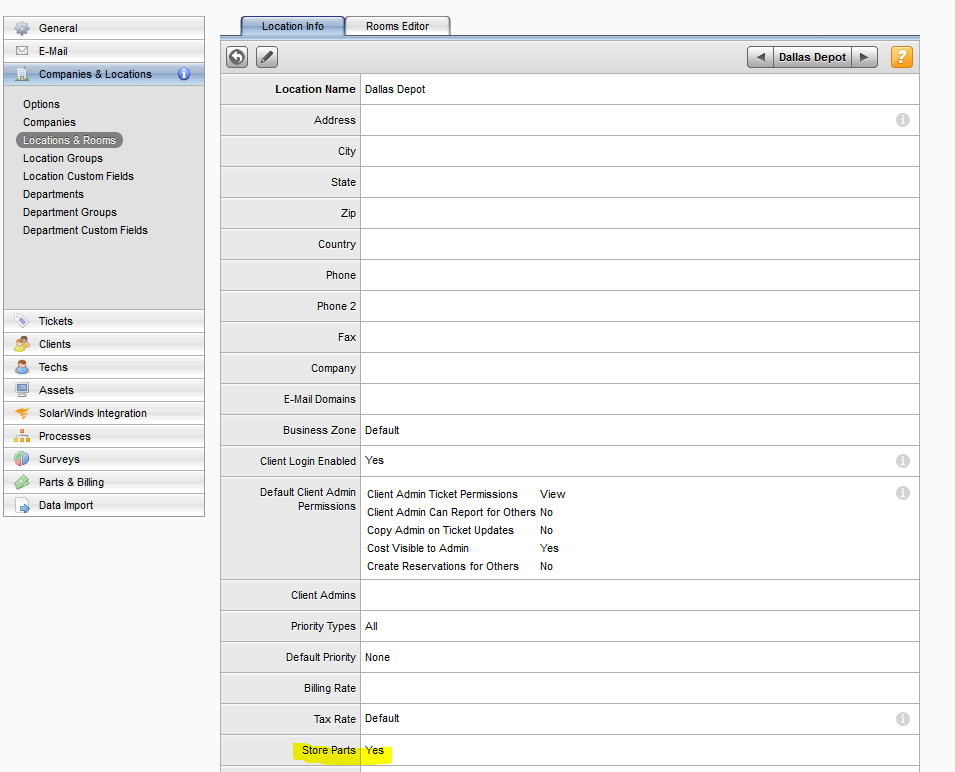Screen dimensions: 955x772
Task: Click the back/undo arrow toolbar button
Action: click(237, 57)
